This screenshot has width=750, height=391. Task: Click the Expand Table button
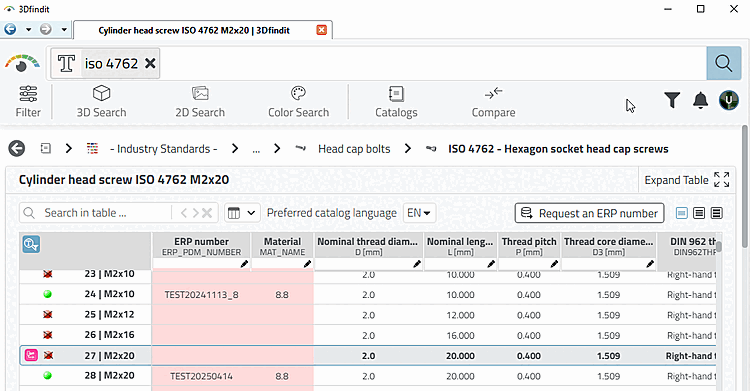pos(686,180)
